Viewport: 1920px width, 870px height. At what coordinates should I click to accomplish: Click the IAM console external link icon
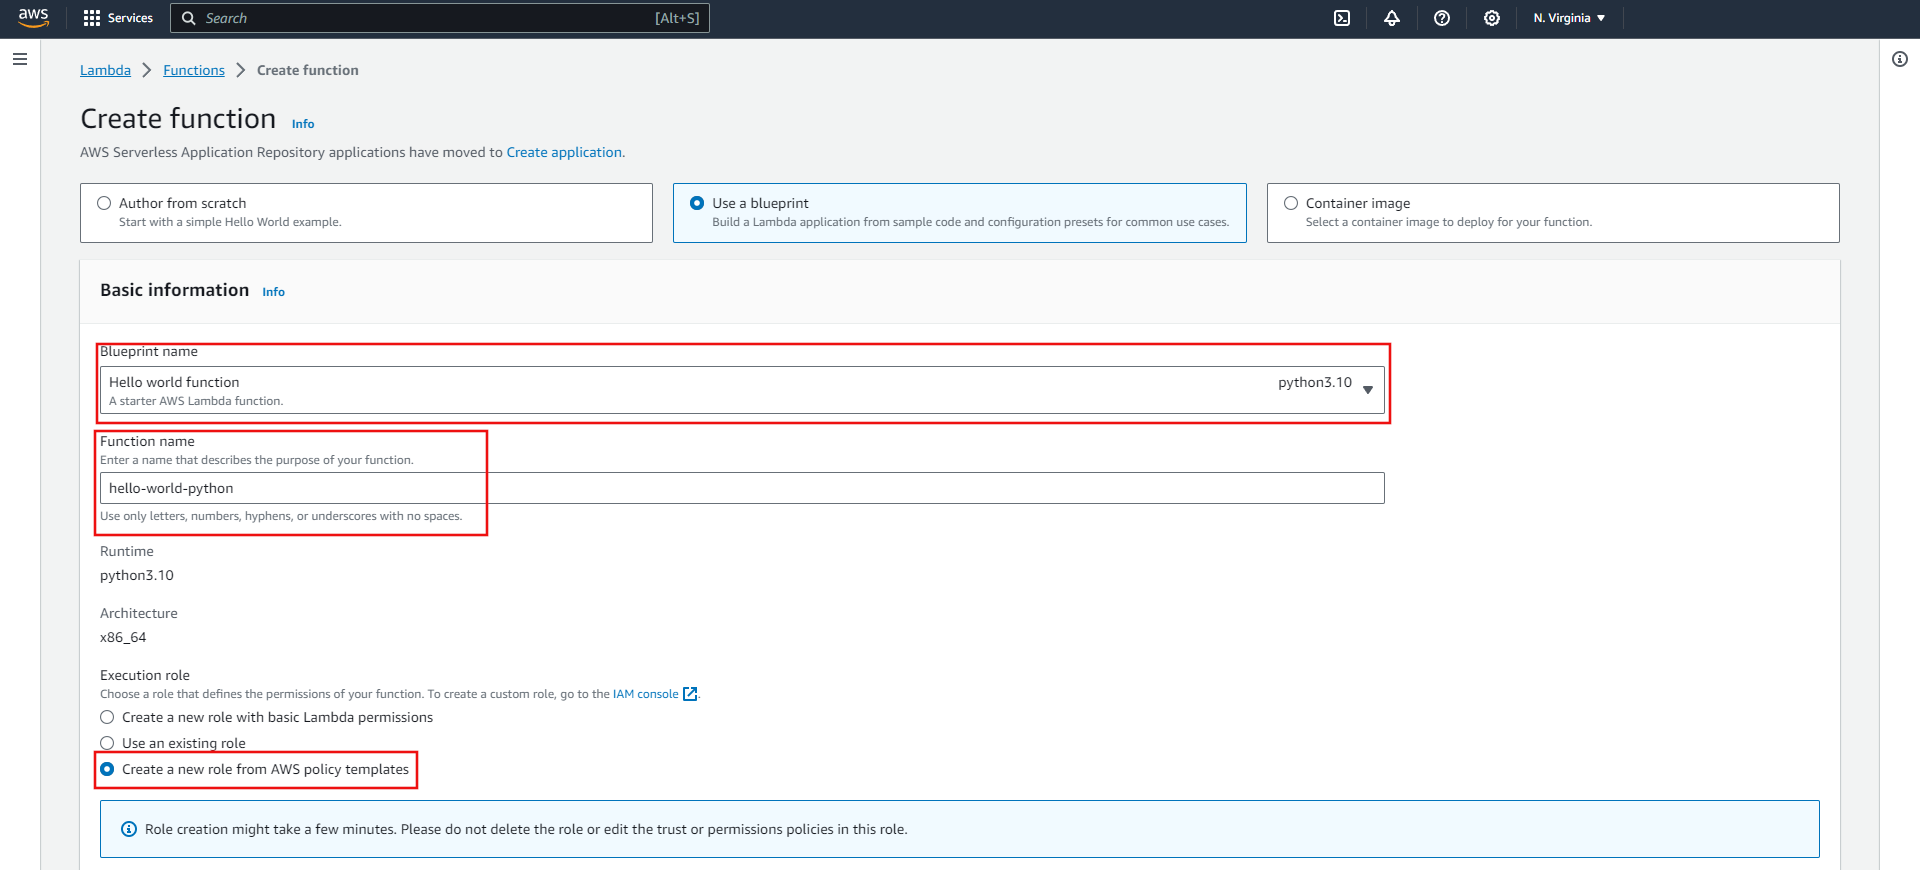tap(690, 694)
